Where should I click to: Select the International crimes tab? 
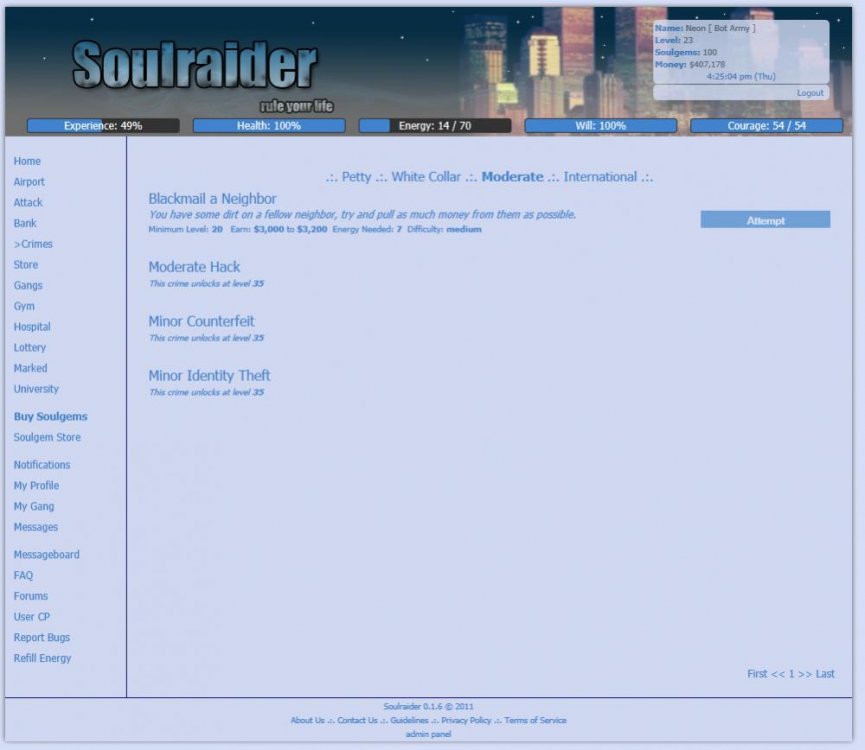click(600, 177)
